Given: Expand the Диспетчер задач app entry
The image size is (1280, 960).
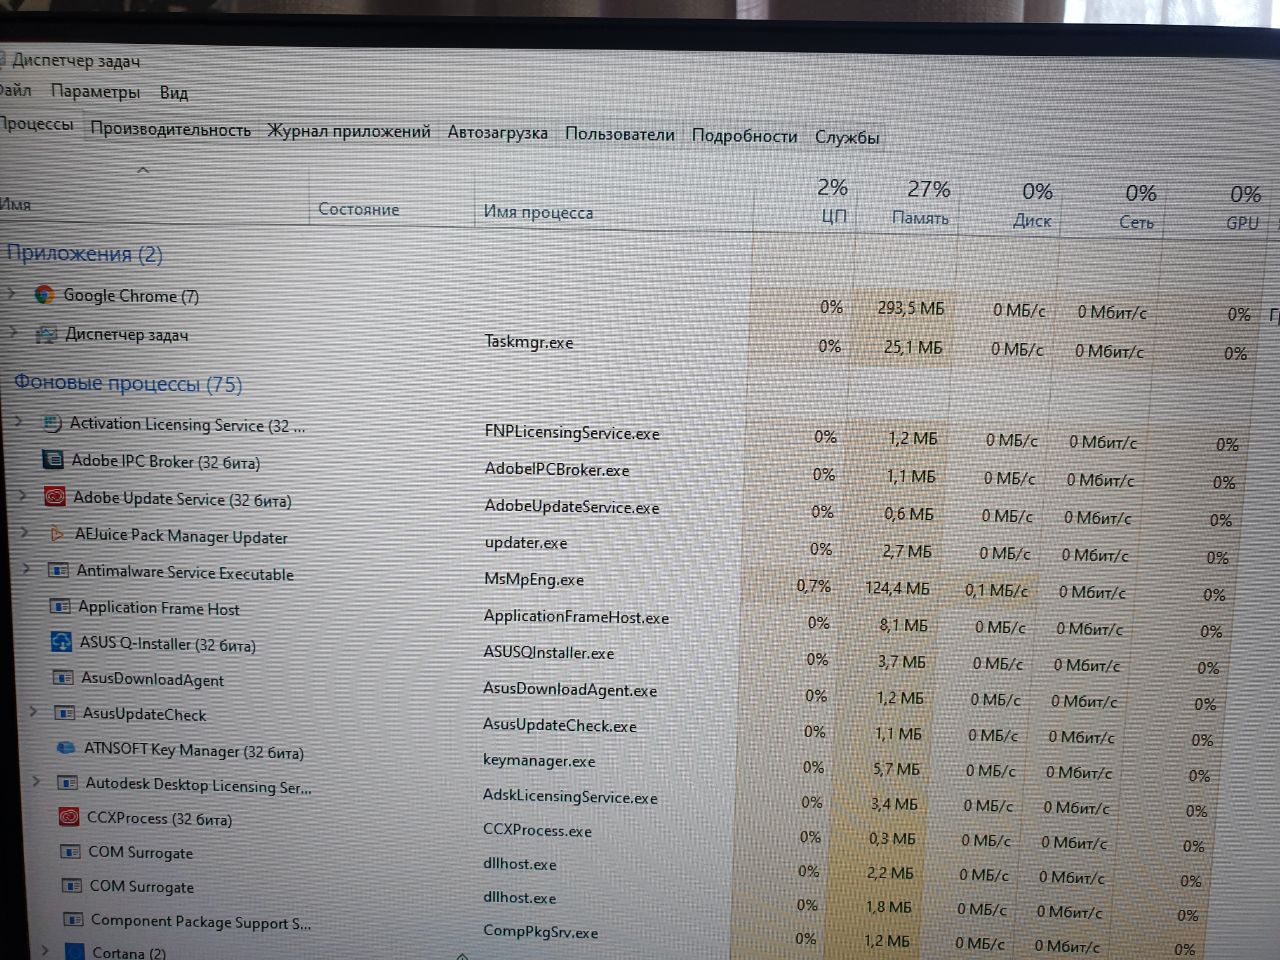Looking at the screenshot, I should point(14,332).
